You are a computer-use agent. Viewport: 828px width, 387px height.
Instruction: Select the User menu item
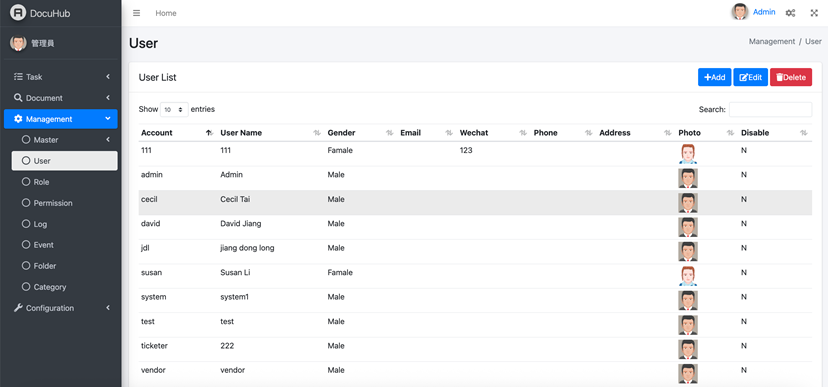pos(64,161)
